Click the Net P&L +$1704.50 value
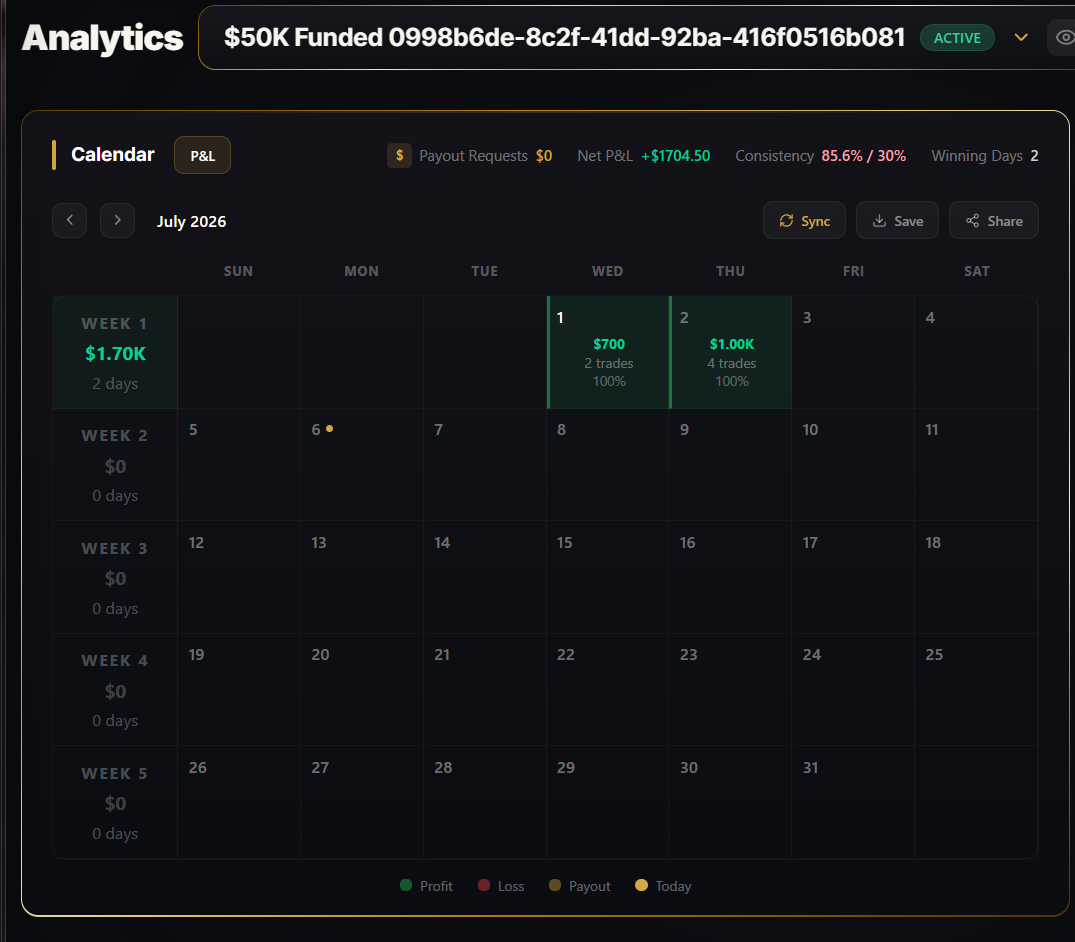Viewport: 1075px width, 942px height. (675, 156)
